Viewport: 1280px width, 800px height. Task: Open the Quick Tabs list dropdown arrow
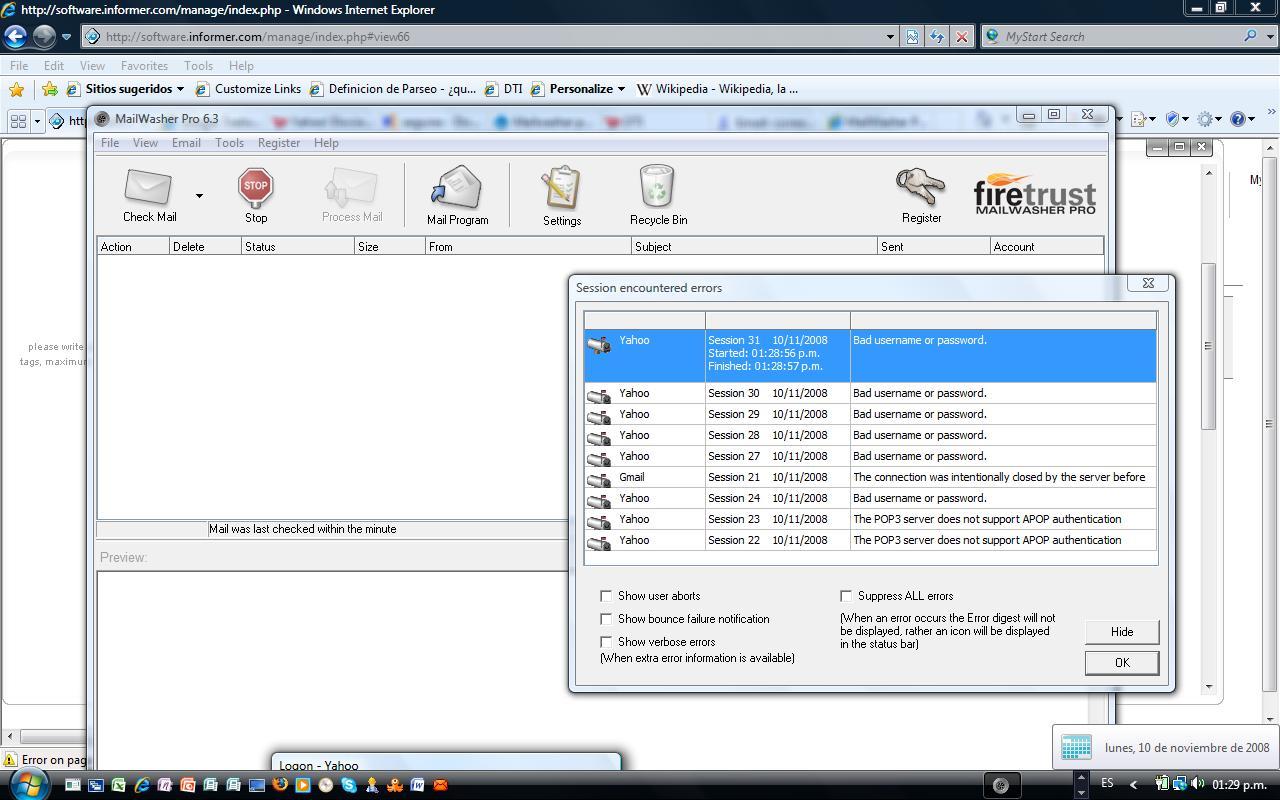37,121
